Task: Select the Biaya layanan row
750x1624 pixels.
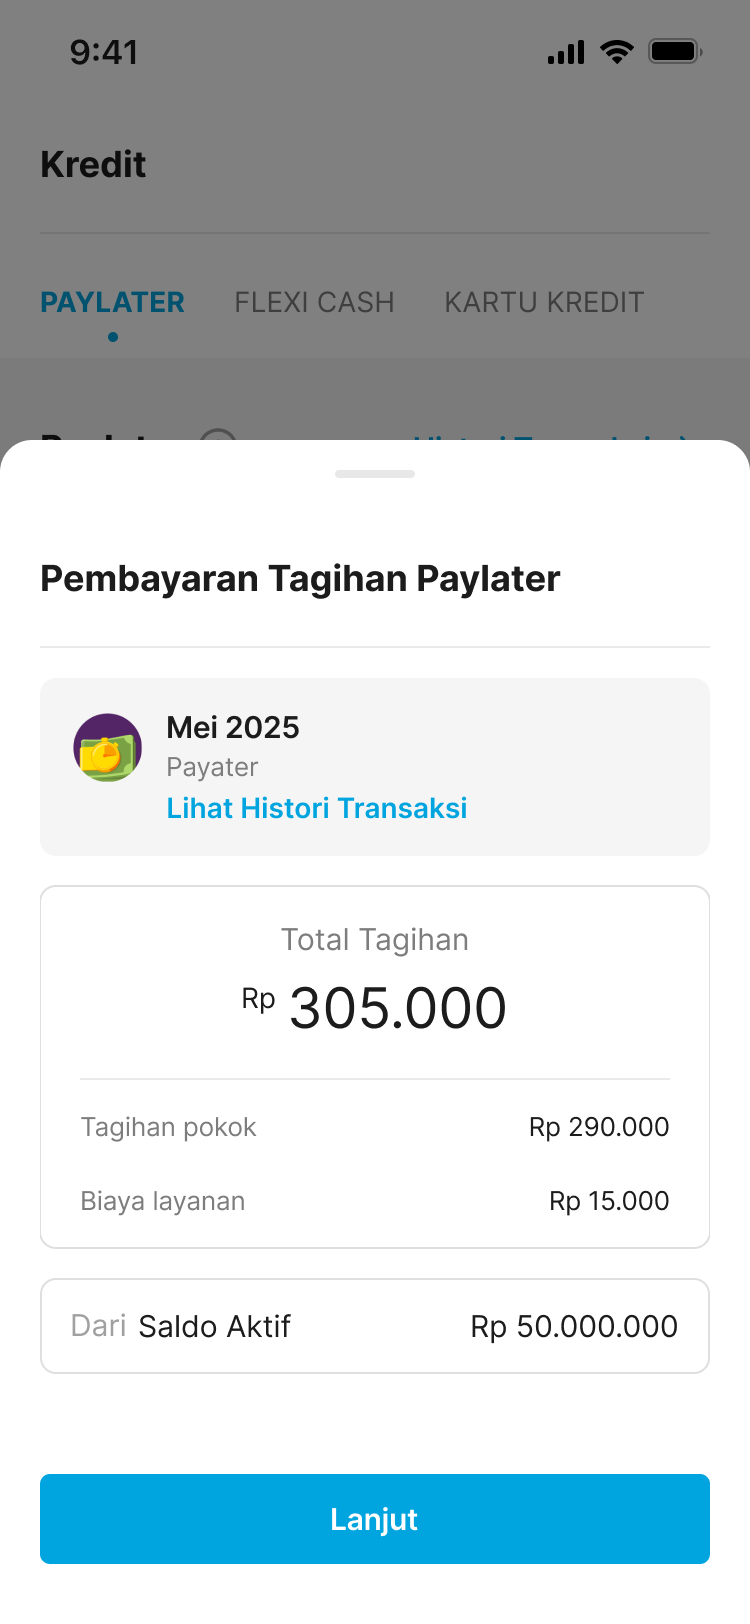Action: coord(375,1201)
